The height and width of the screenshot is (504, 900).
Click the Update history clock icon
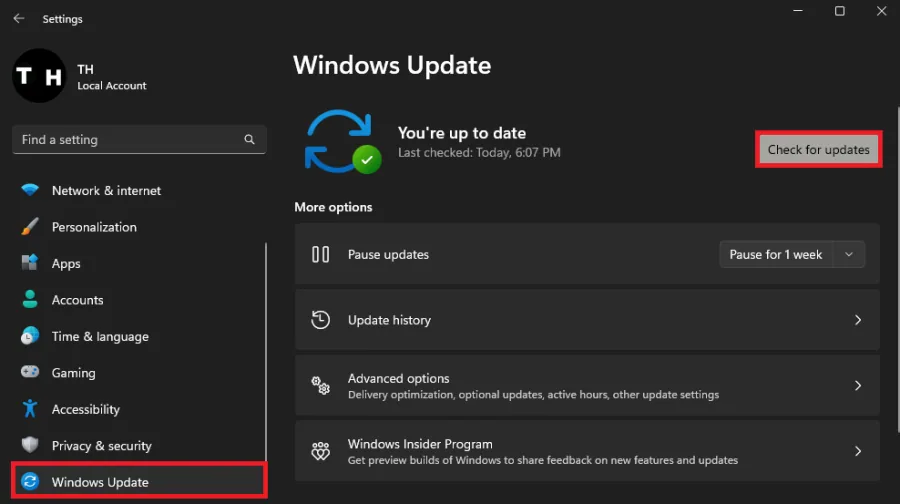coord(320,320)
